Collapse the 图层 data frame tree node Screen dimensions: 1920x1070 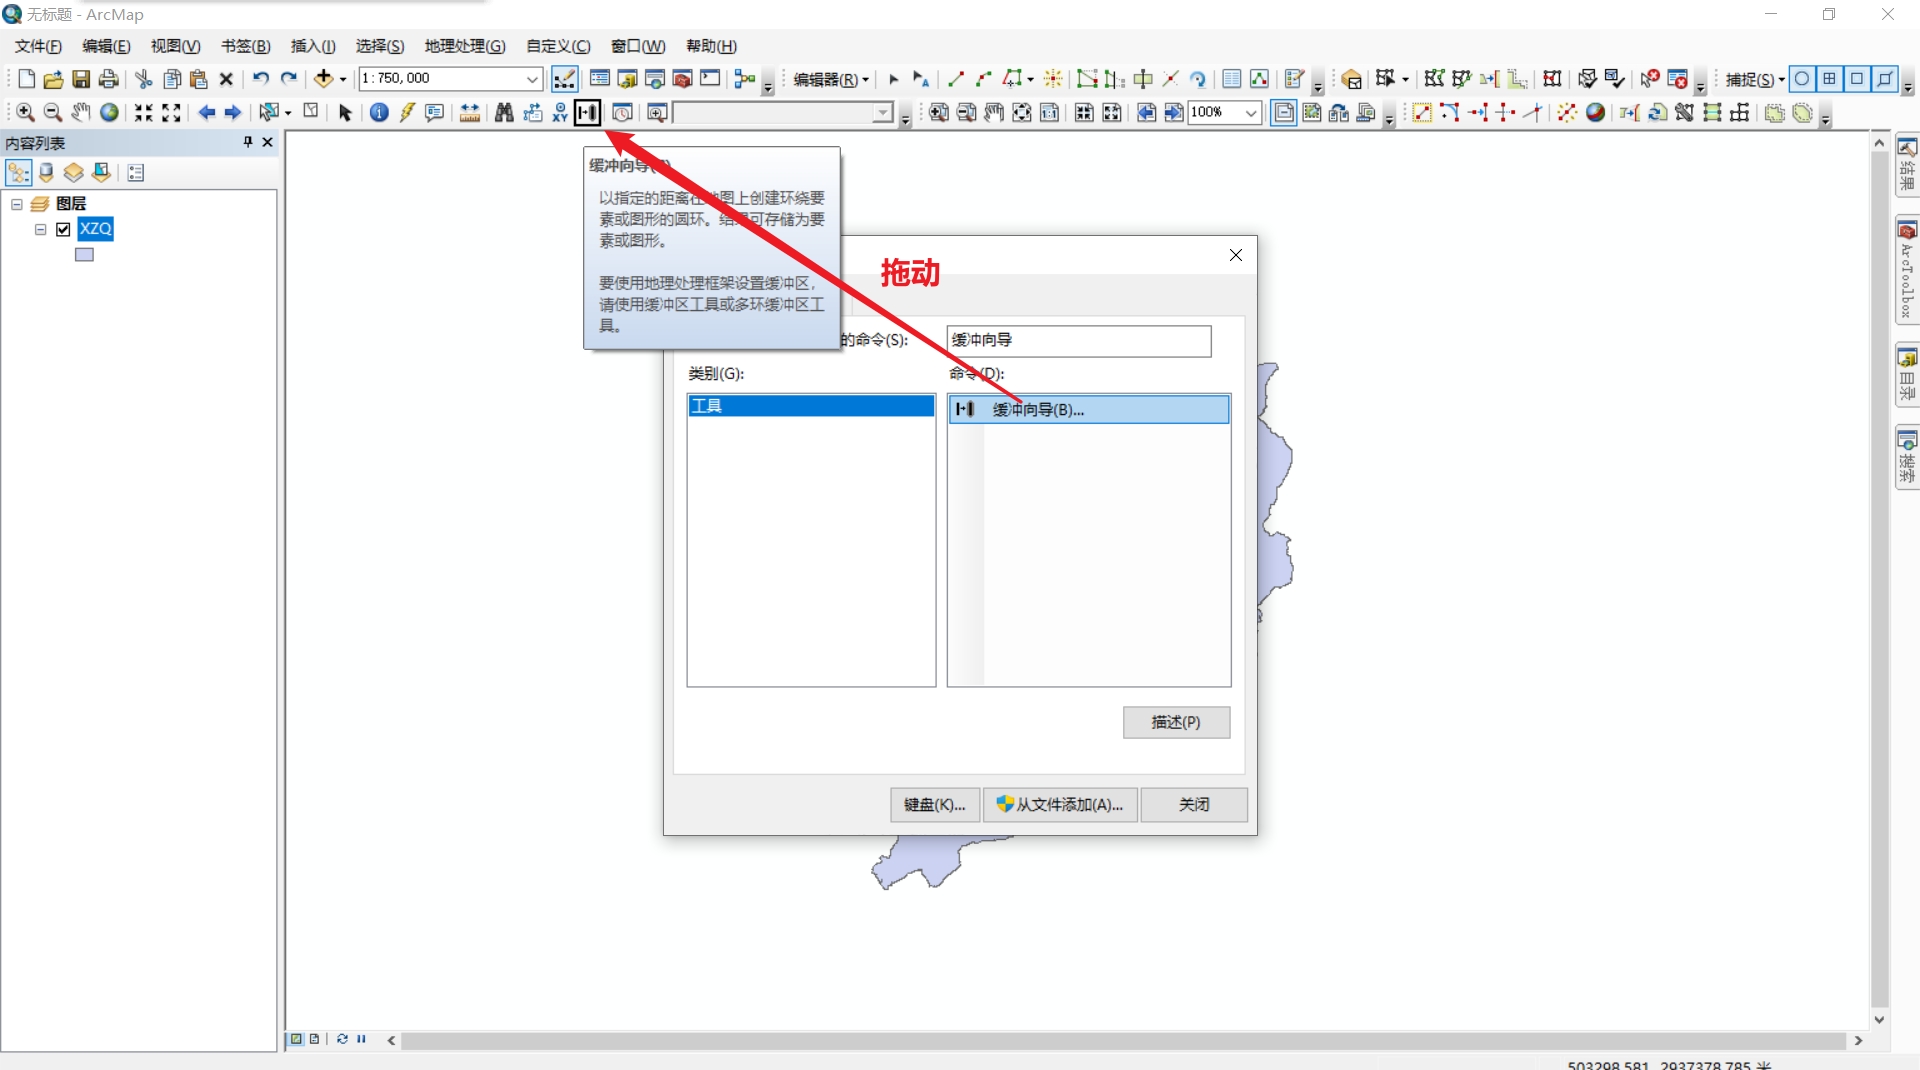17,204
